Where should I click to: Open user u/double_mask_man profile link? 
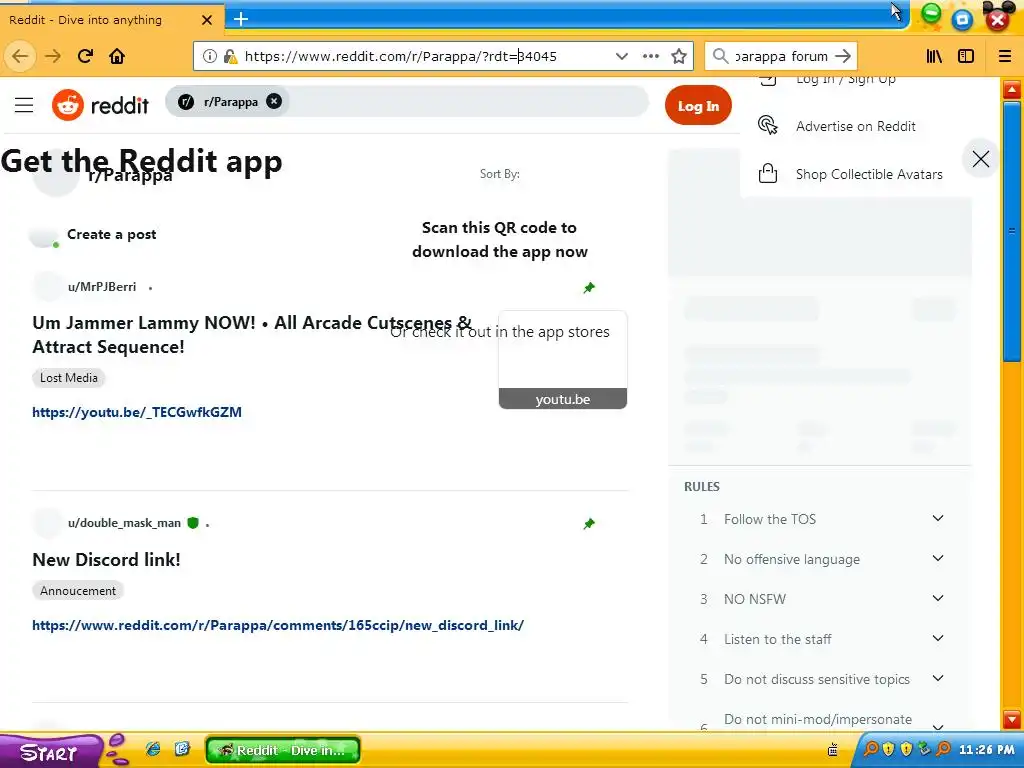(x=124, y=523)
